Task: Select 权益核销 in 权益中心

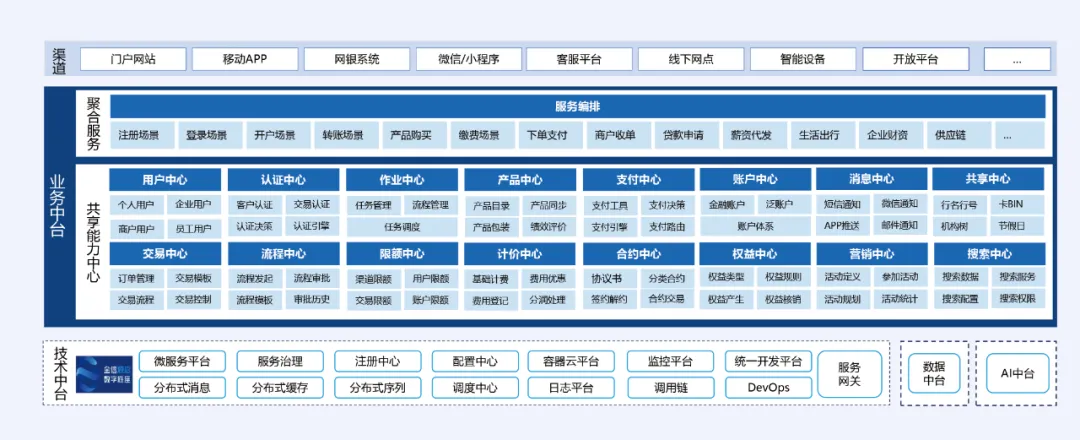Action: click(x=782, y=299)
